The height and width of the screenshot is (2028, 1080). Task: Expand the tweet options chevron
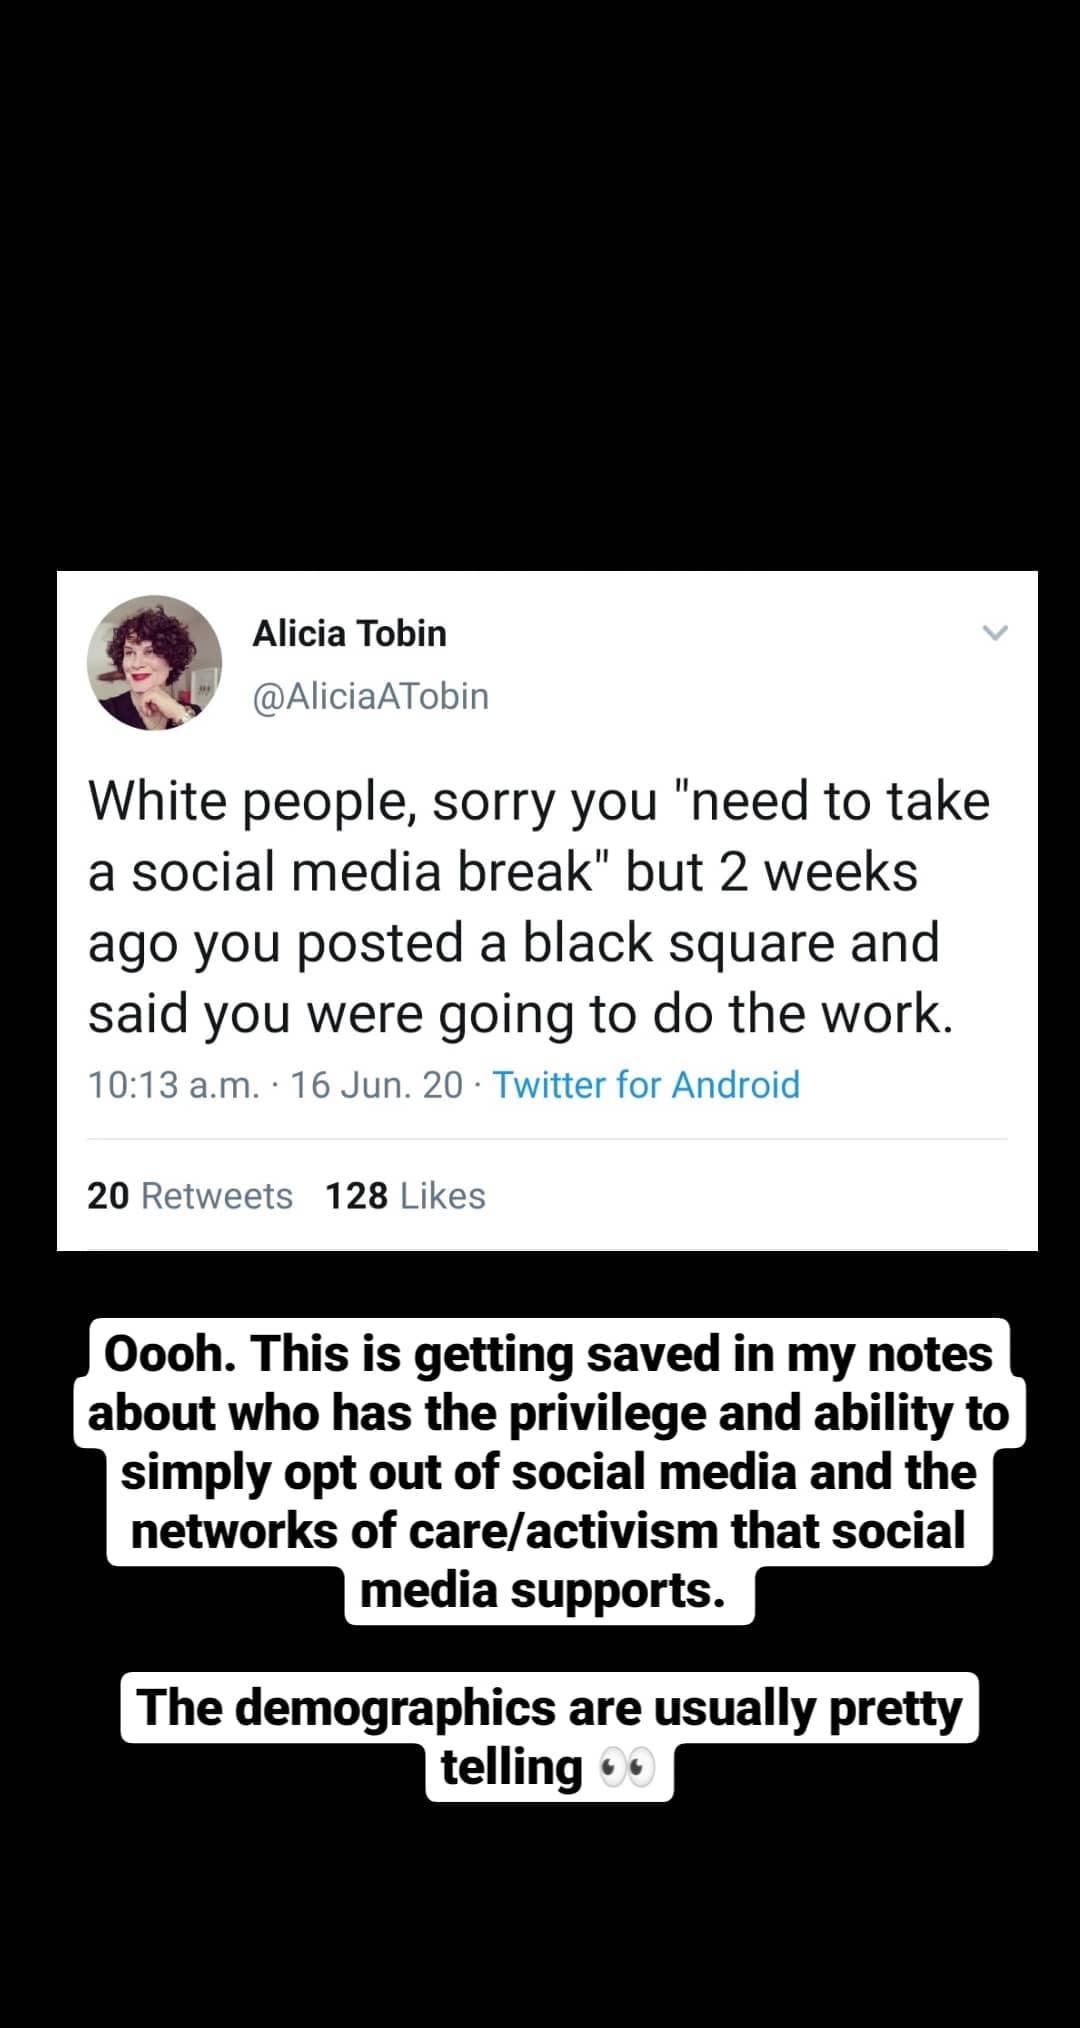pos(995,632)
